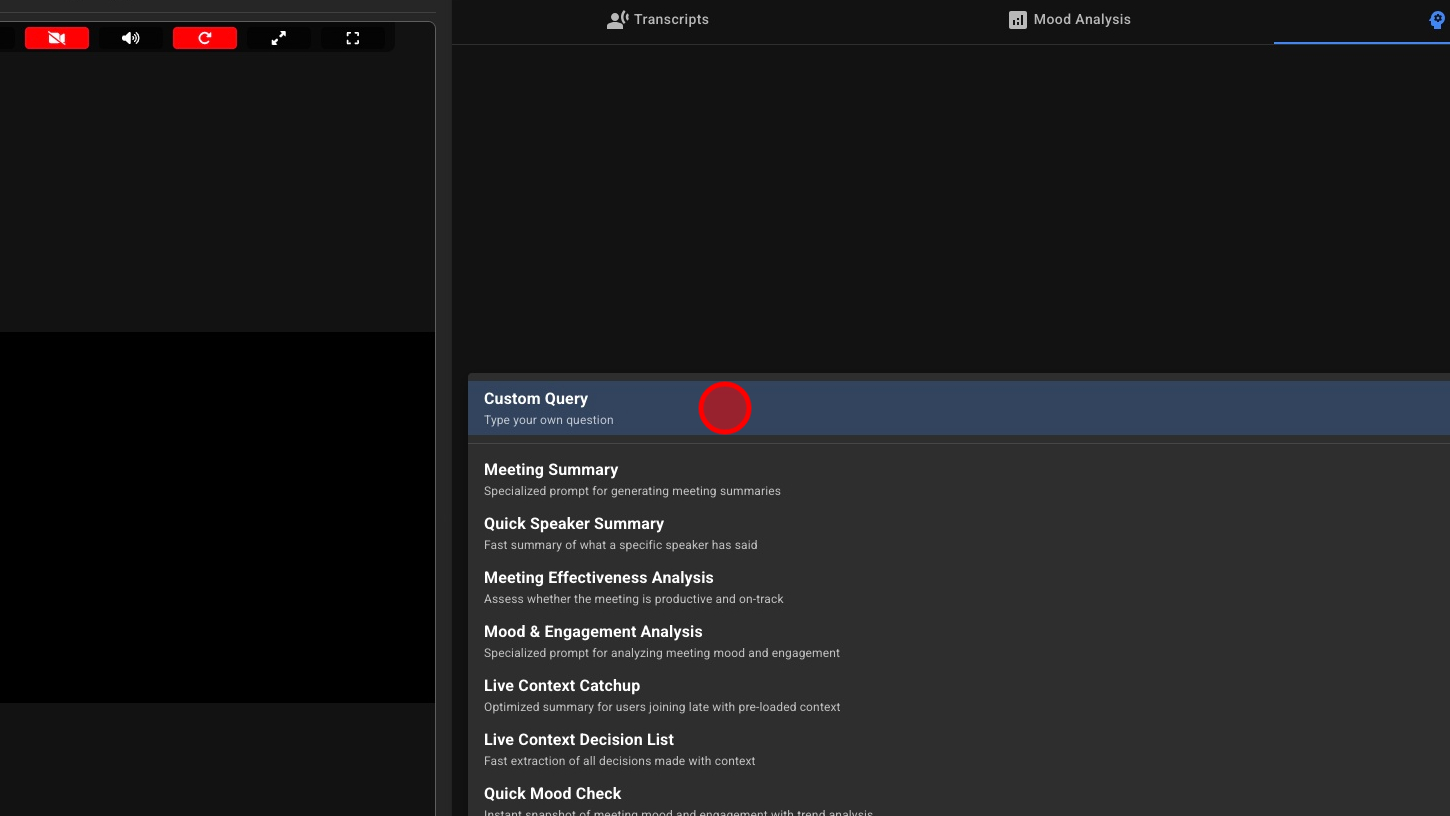Select Quick Speaker Summary prompt
This screenshot has height=816, width=1450.
click(574, 533)
